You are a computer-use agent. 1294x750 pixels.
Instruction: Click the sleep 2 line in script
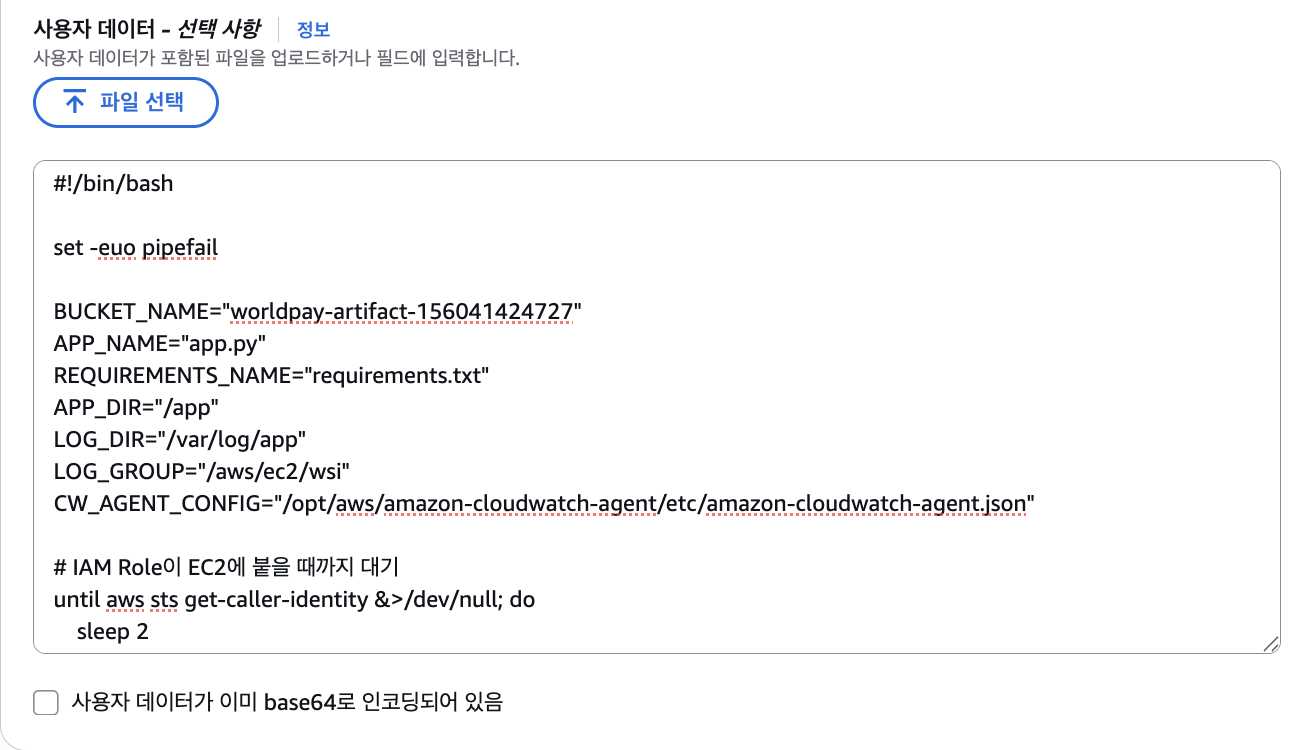(x=113, y=632)
